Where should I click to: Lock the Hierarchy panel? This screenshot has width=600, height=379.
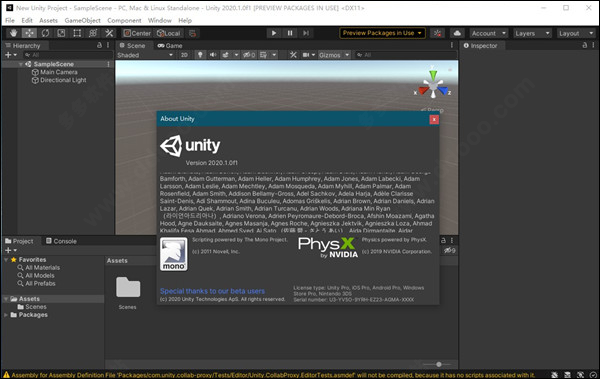pos(99,45)
